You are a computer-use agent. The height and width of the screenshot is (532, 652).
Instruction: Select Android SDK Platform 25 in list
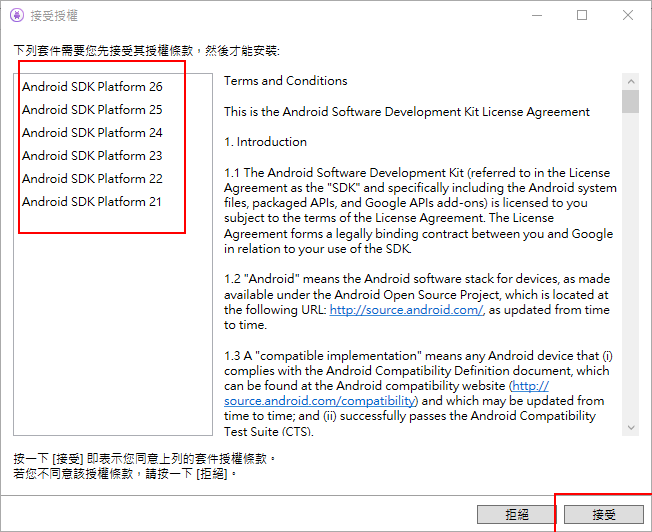point(92,109)
